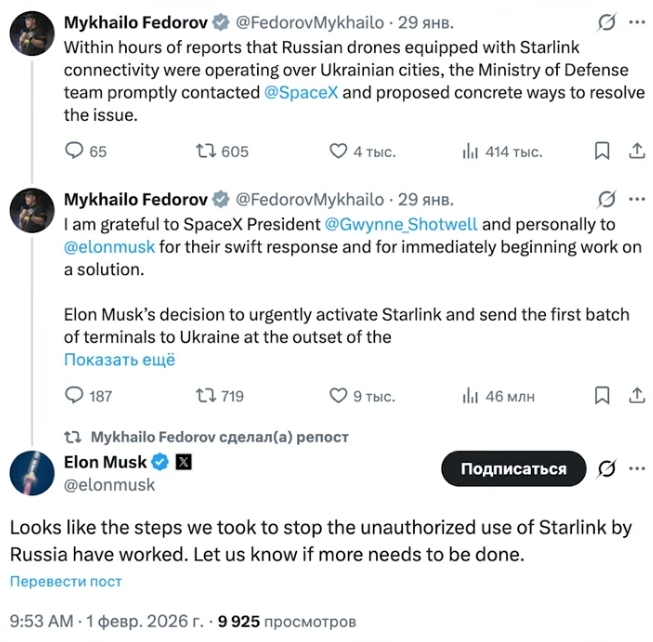This screenshot has height=642, width=653.
Task: View analytics of 414 тыс. views tweet
Action: click(470, 151)
